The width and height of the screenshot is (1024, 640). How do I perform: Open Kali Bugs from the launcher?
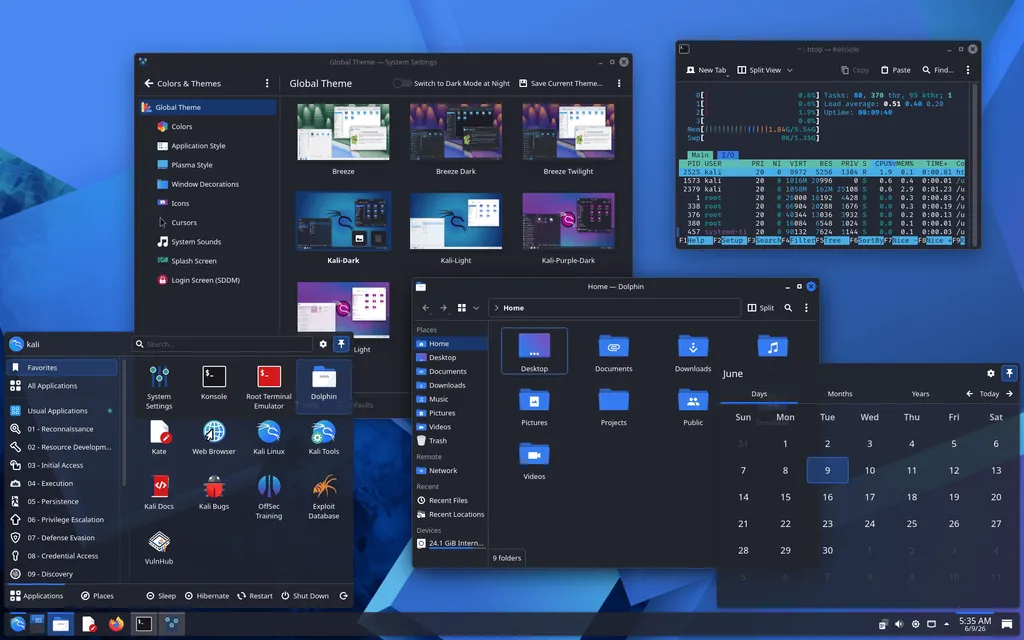[x=214, y=492]
